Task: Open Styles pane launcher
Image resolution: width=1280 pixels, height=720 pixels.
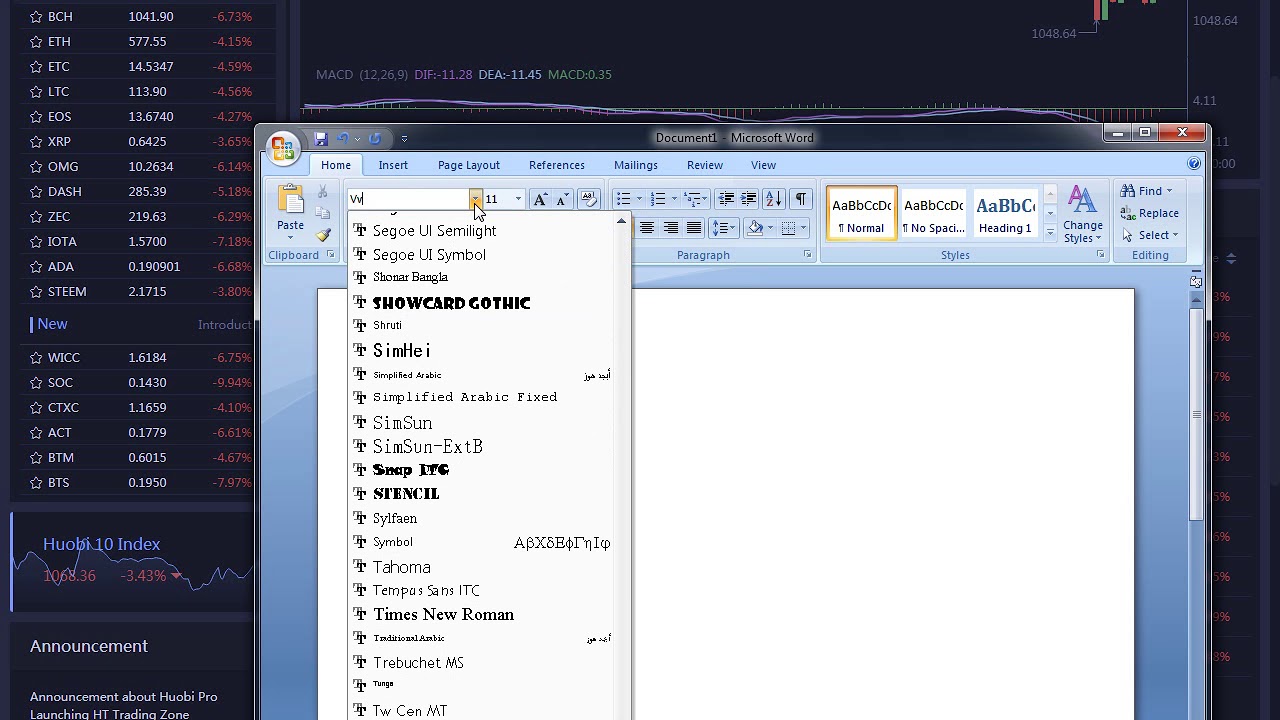Action: tap(1100, 255)
